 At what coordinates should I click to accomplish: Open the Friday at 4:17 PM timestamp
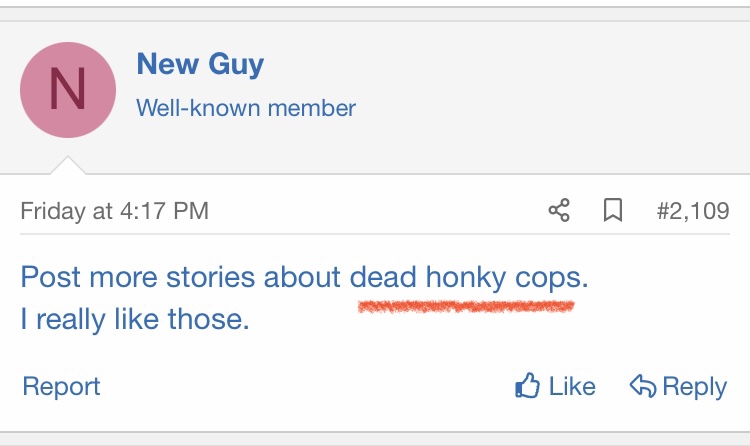coord(114,211)
